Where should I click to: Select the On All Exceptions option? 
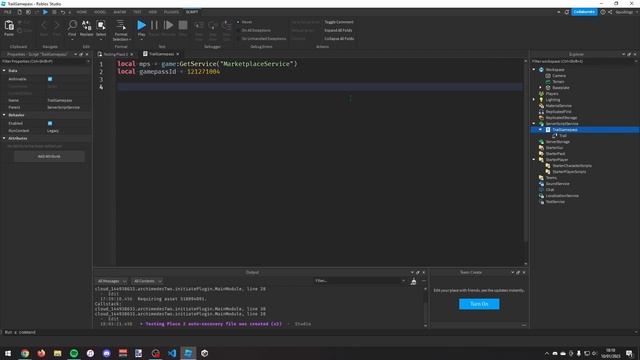[x=256, y=30]
